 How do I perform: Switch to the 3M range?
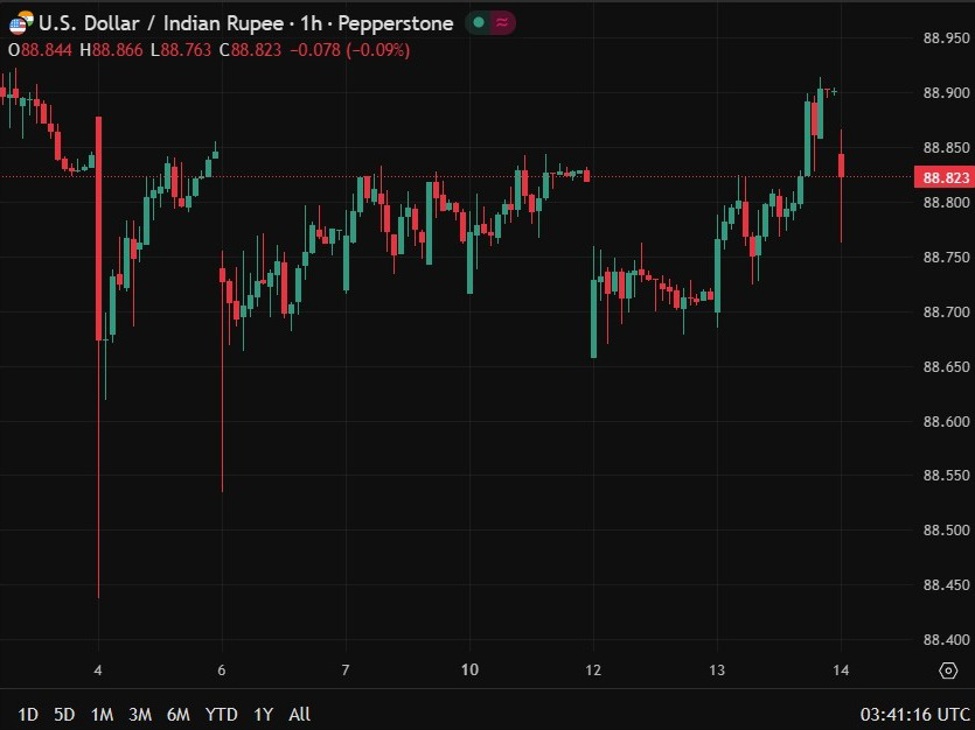(x=140, y=714)
